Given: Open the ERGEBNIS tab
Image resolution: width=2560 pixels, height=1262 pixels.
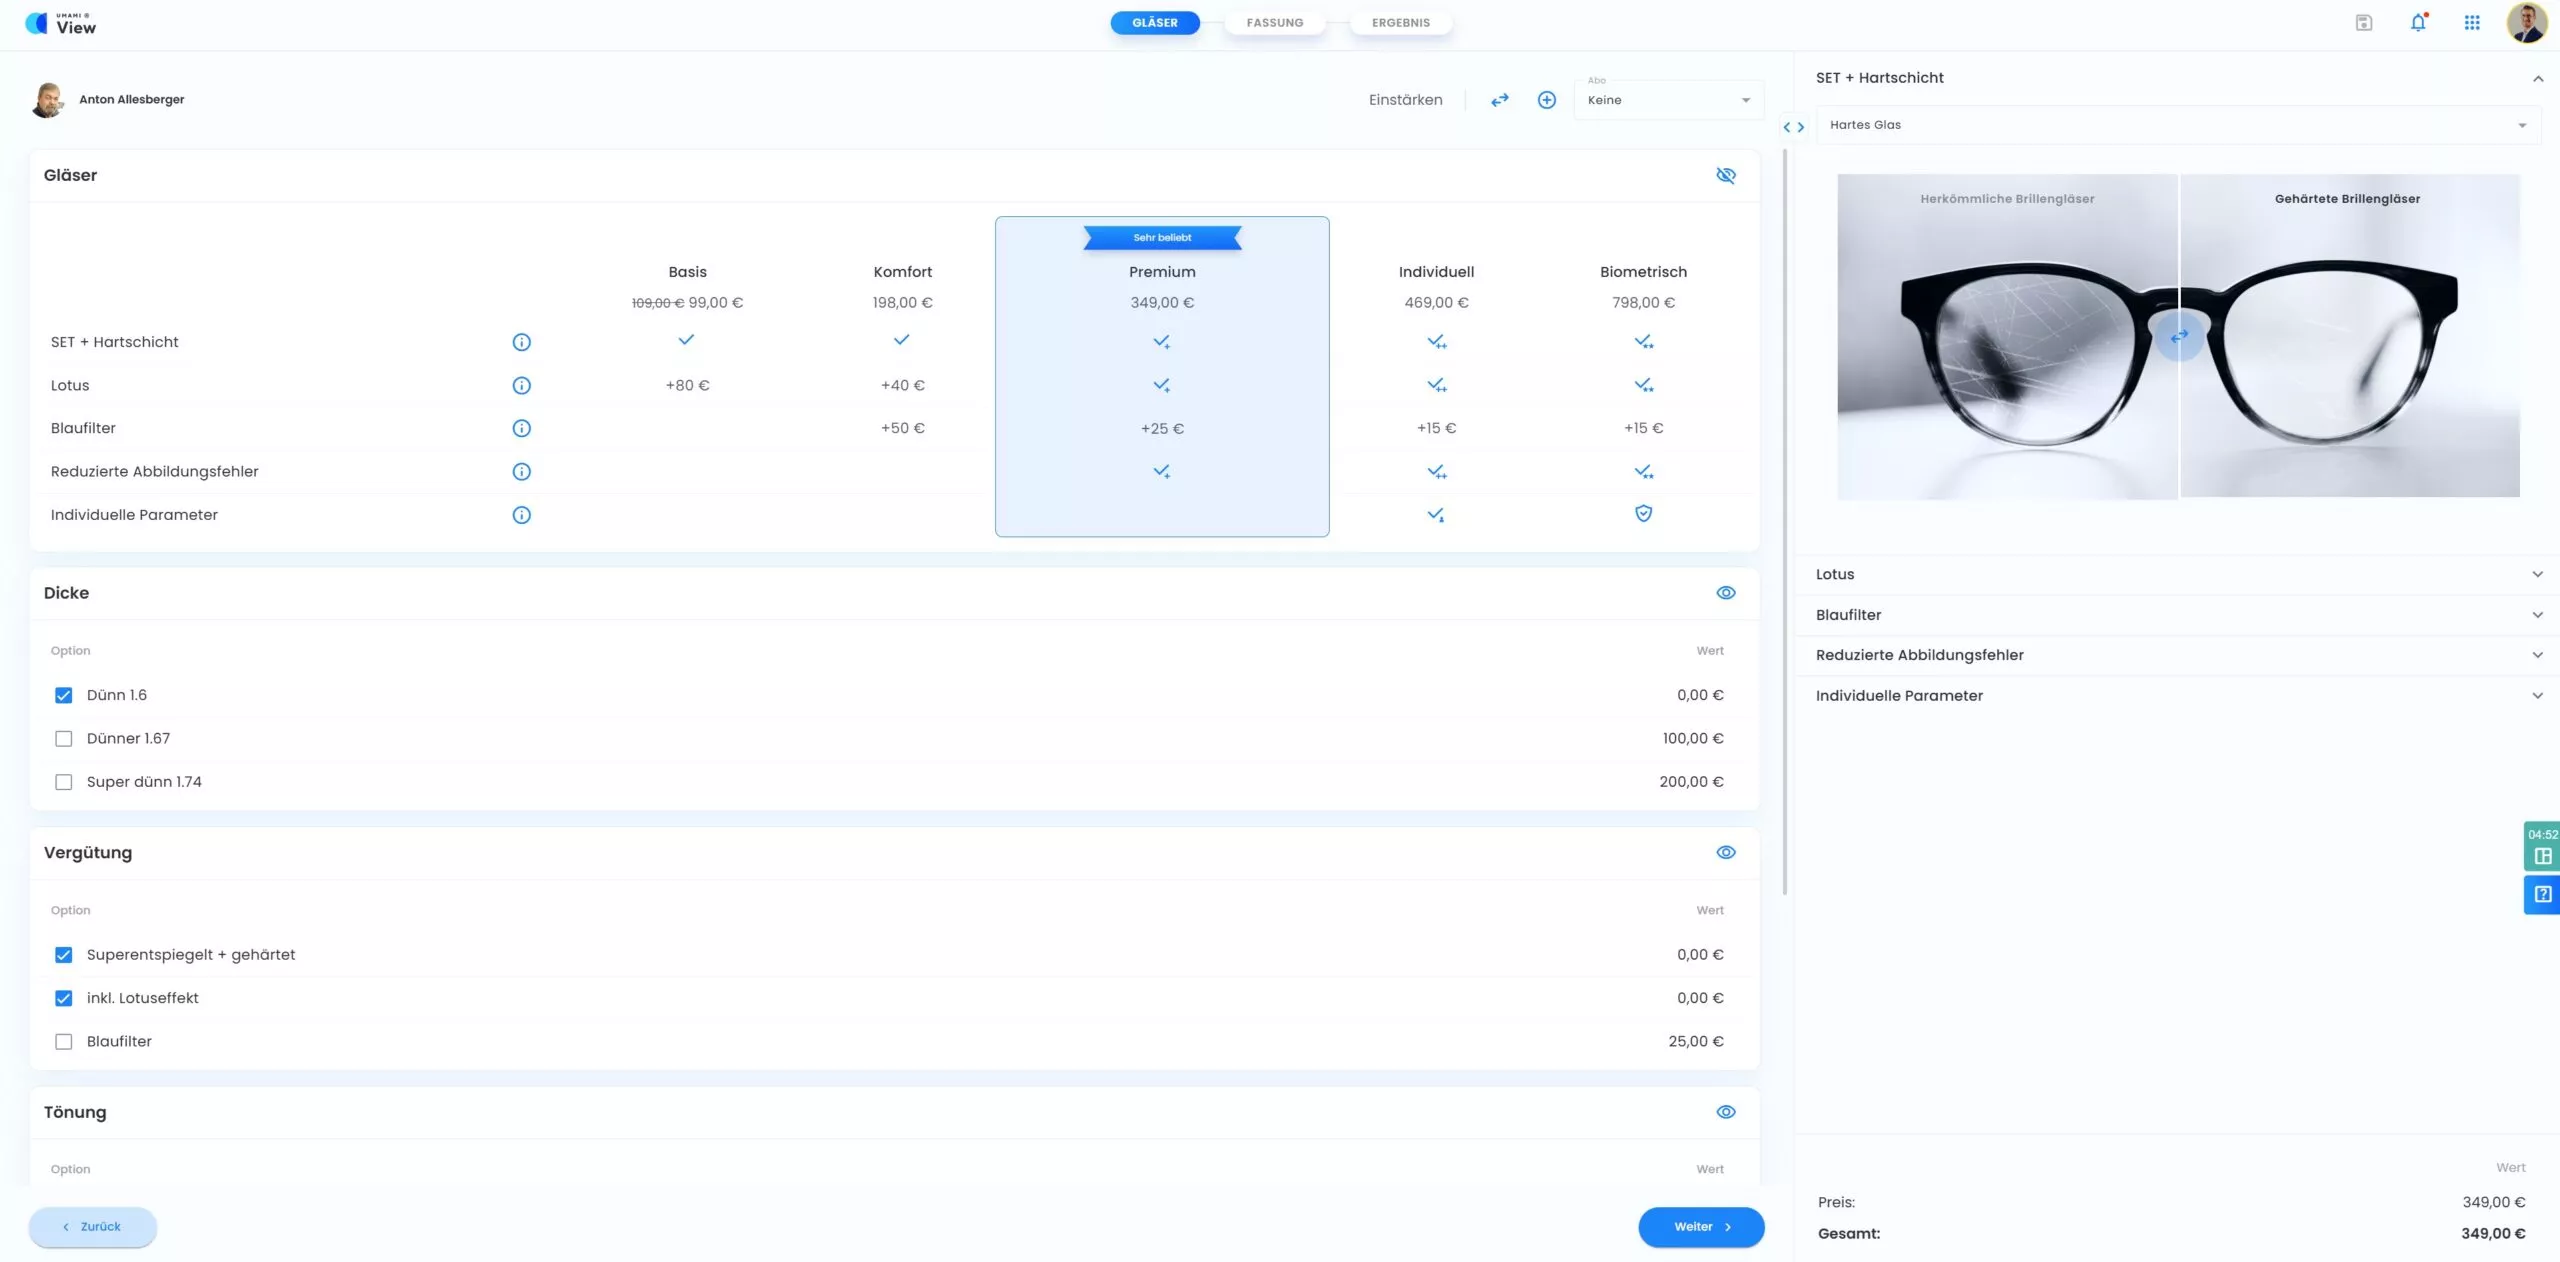Looking at the screenshot, I should pos(1400,21).
